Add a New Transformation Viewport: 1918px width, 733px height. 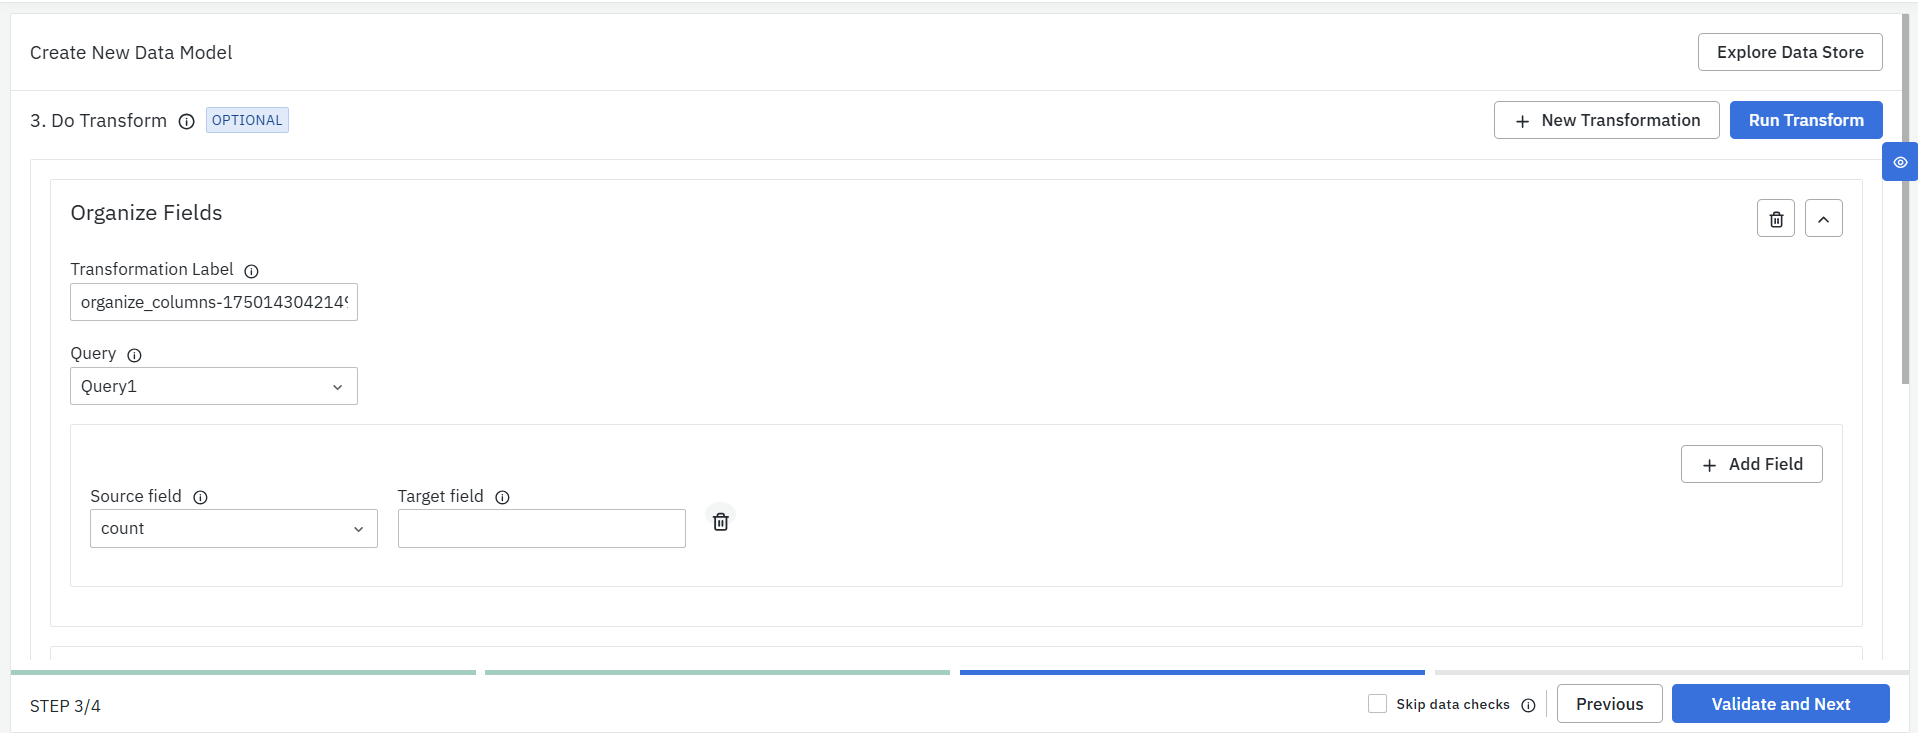pyautogui.click(x=1606, y=120)
